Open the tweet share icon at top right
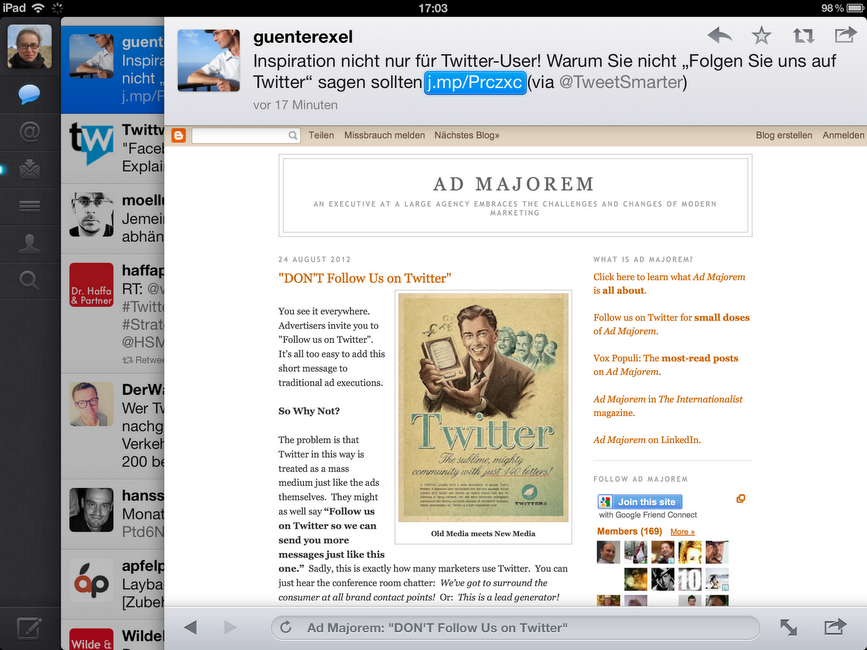The image size is (867, 650). 845,36
